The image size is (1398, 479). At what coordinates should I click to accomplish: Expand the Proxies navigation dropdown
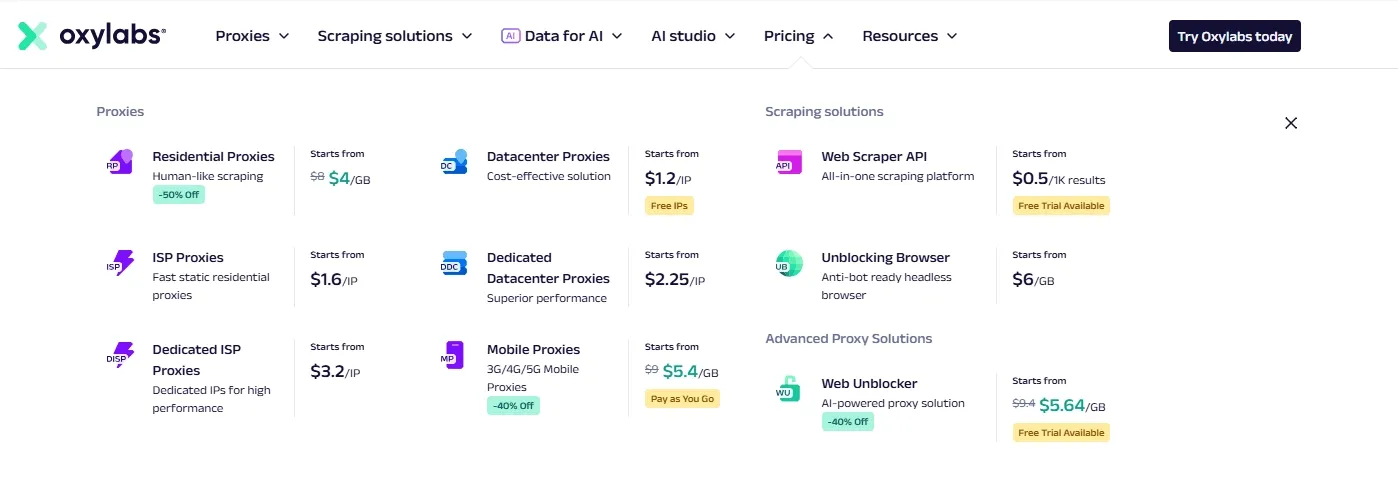252,36
